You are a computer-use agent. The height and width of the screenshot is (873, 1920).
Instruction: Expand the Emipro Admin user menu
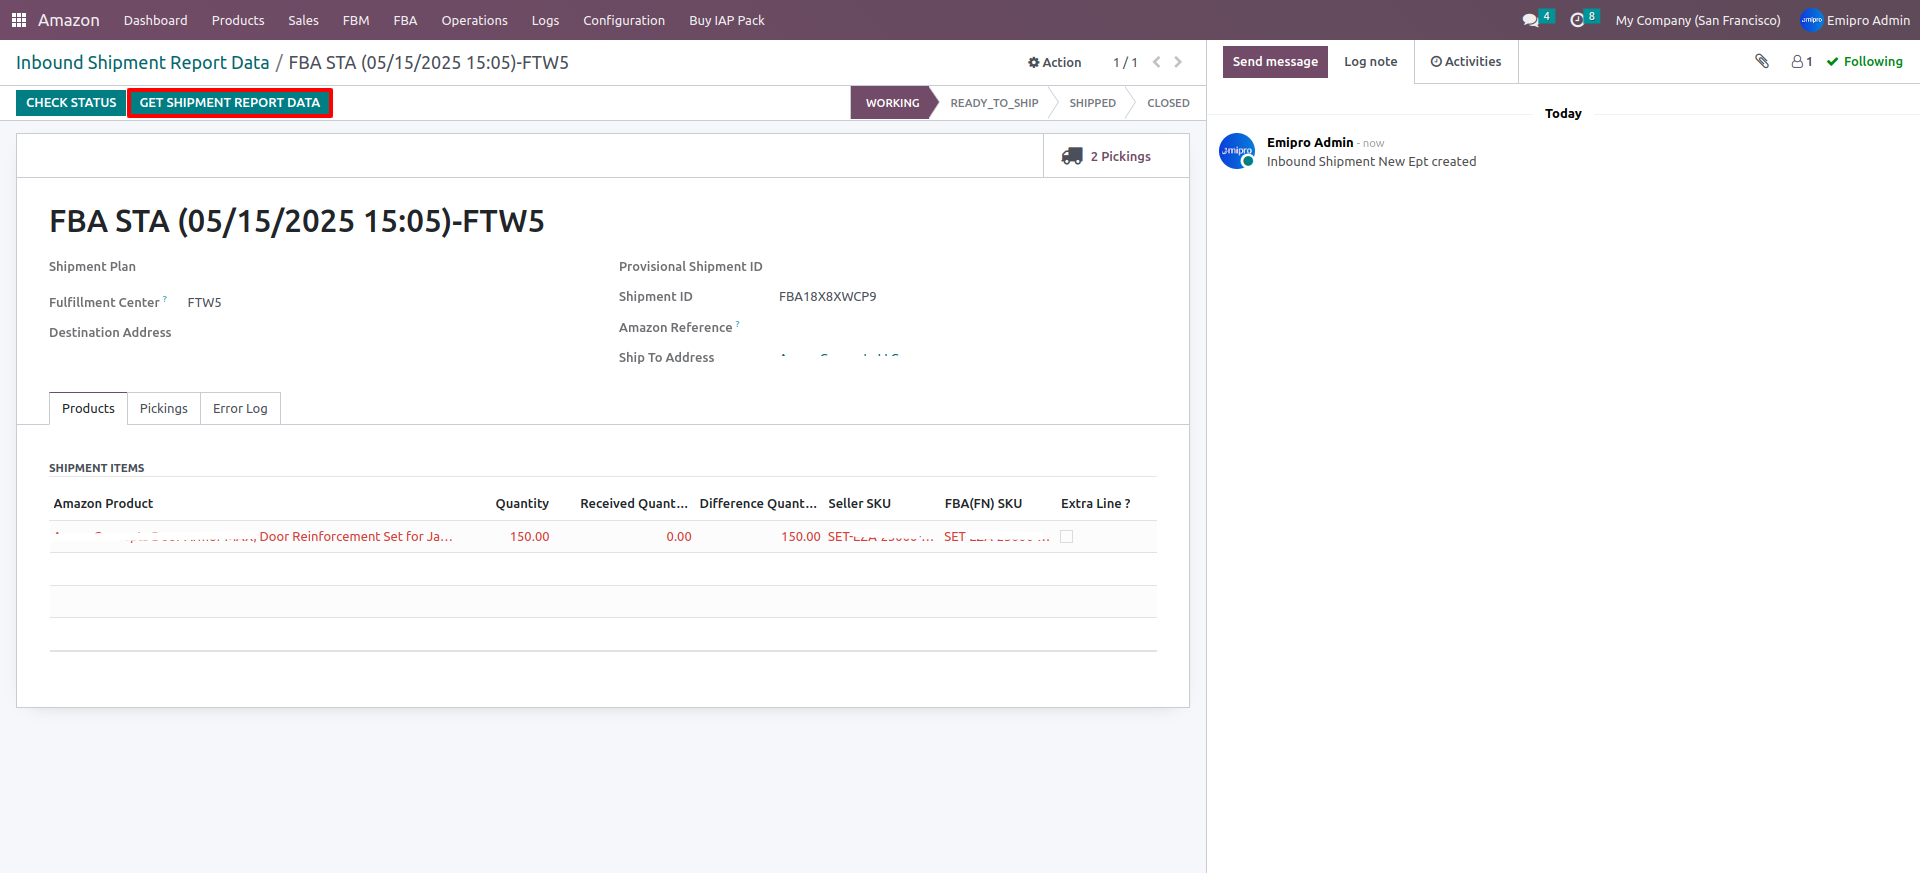(x=1855, y=20)
